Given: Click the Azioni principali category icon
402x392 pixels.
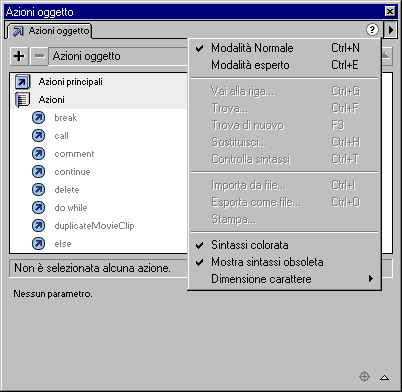Looking at the screenshot, I should [22, 82].
